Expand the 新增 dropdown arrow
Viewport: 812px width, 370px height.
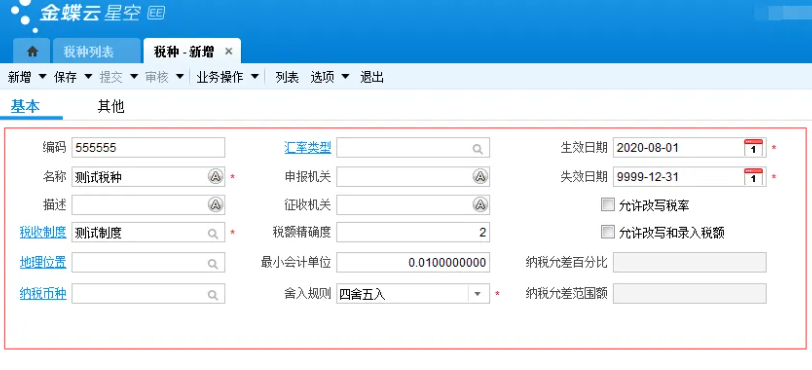coord(42,77)
